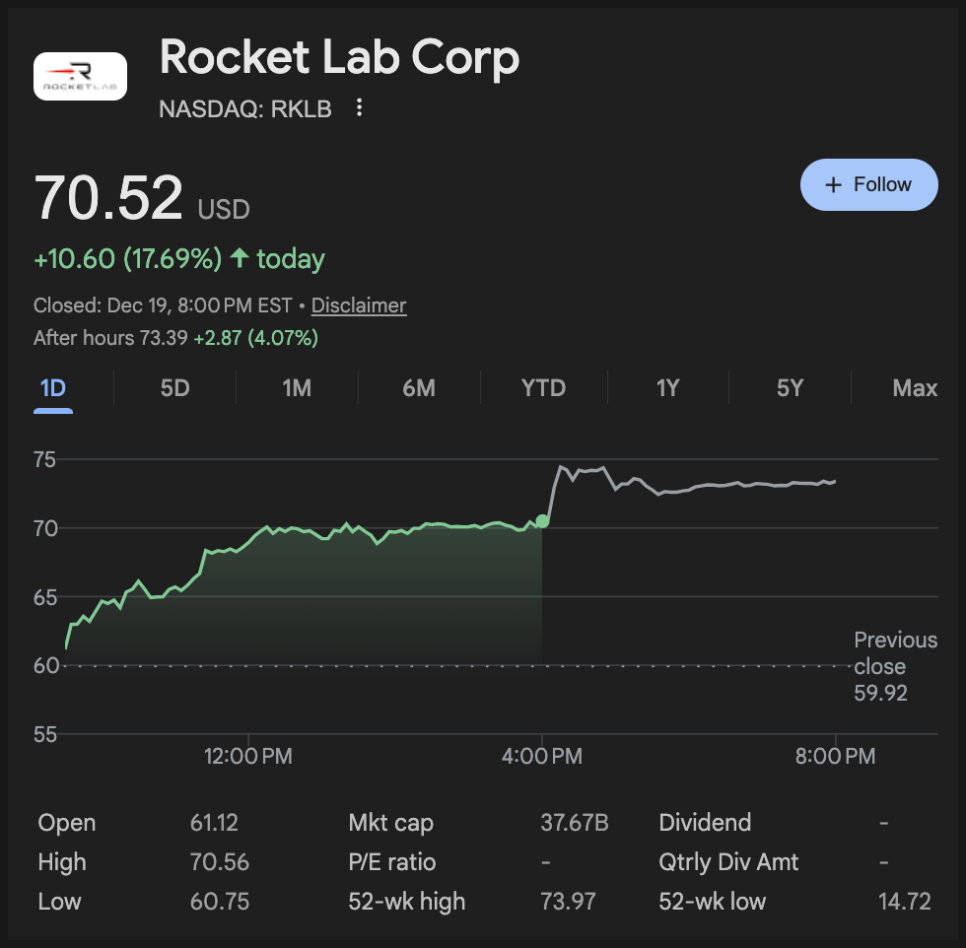This screenshot has height=948, width=966.
Task: Click the 12:00 PM axis label
Action: 248,756
